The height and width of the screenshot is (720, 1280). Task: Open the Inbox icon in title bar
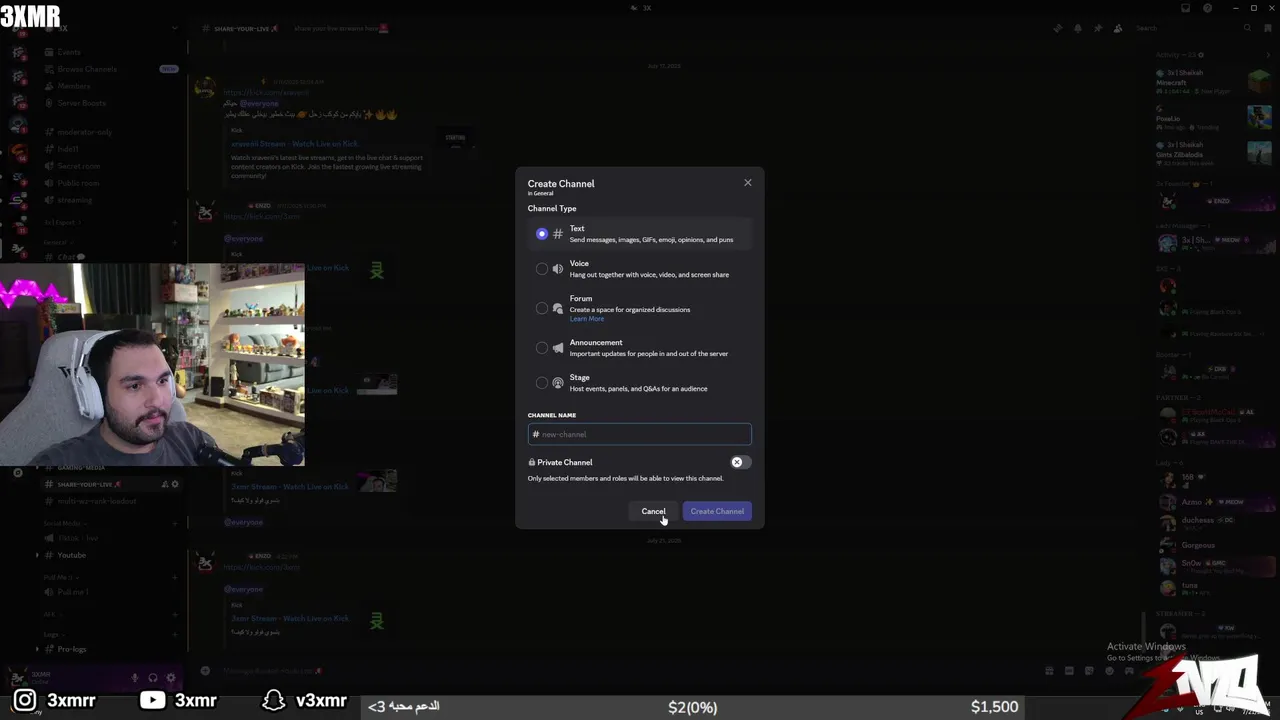click(x=1186, y=8)
